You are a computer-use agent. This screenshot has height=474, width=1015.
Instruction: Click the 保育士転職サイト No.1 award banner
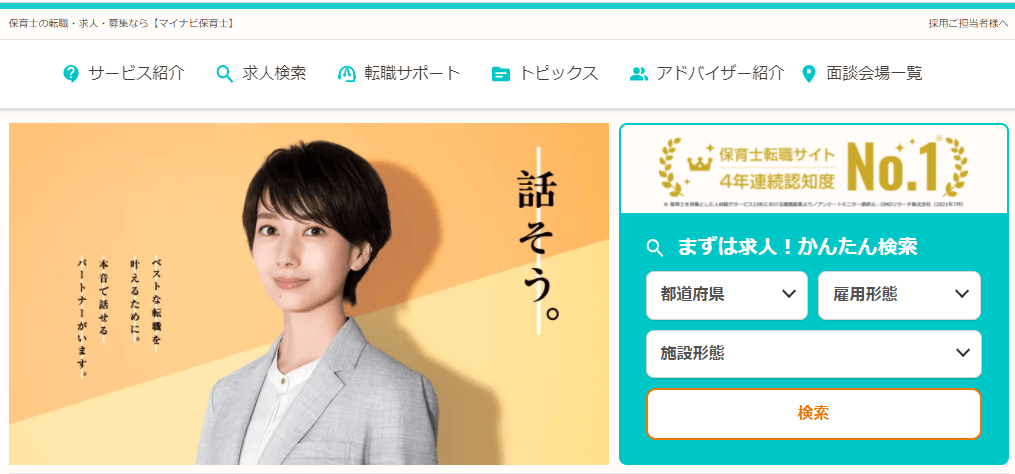click(x=814, y=168)
